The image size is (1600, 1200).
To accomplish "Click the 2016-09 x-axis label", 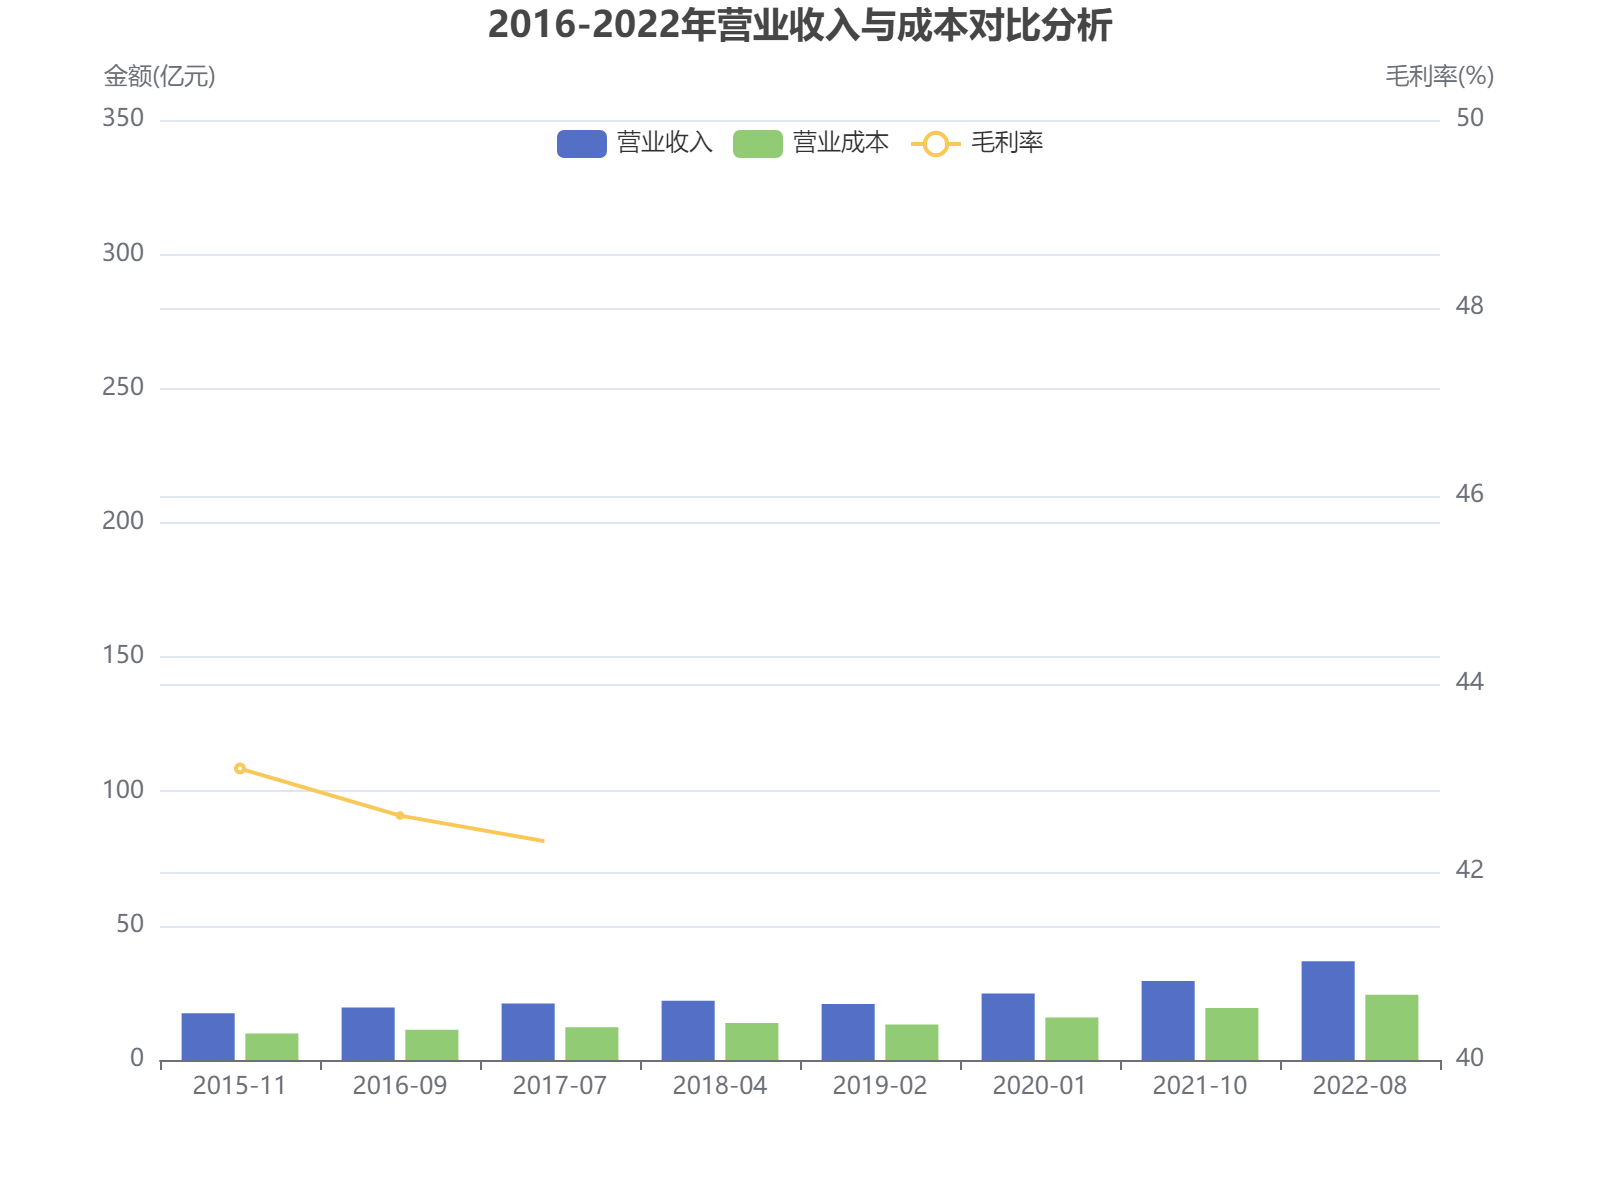I will [400, 1086].
